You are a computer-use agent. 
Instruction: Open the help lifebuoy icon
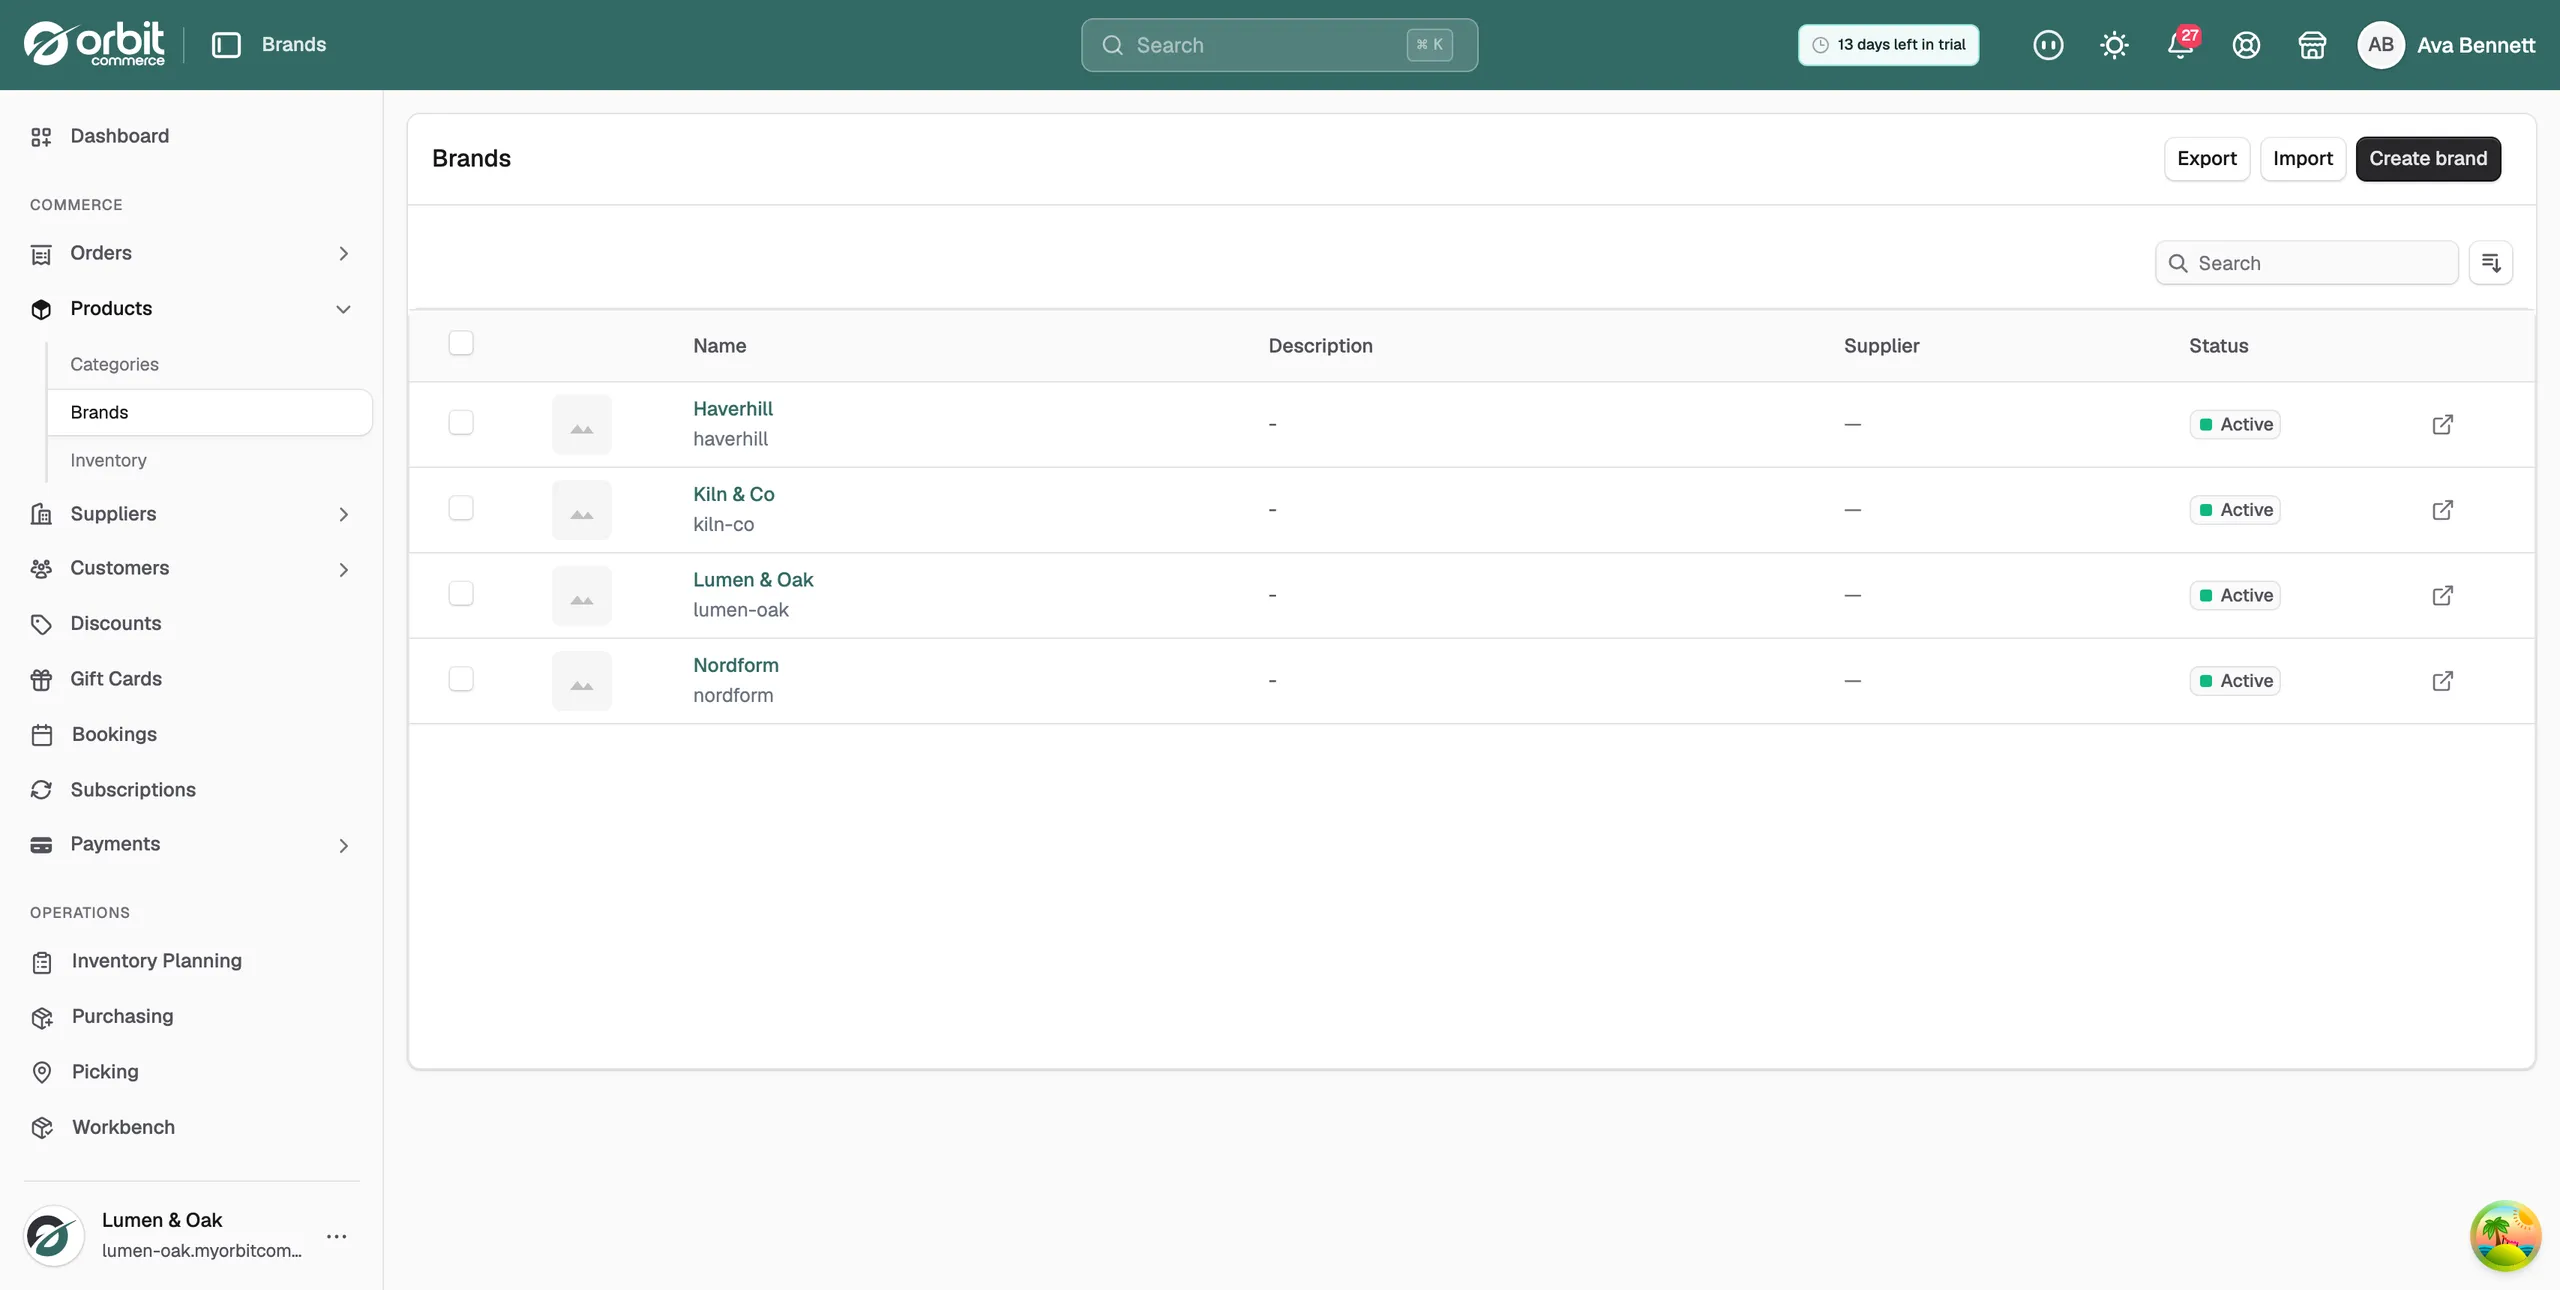[x=2246, y=45]
